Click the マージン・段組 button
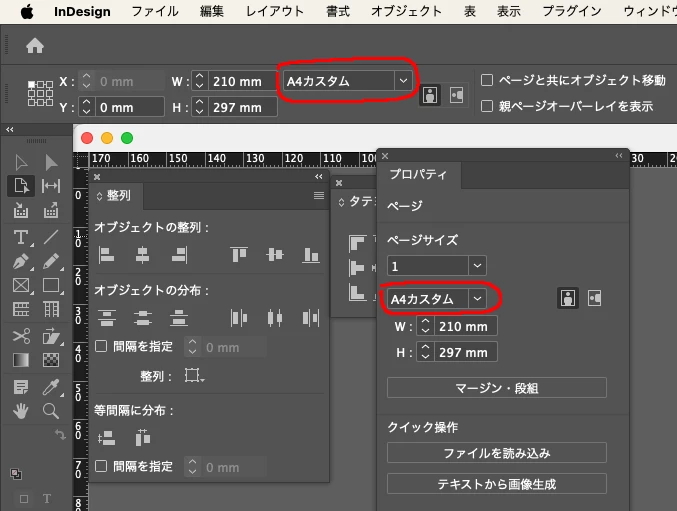The width and height of the screenshot is (677, 511). pyautogui.click(x=497, y=388)
